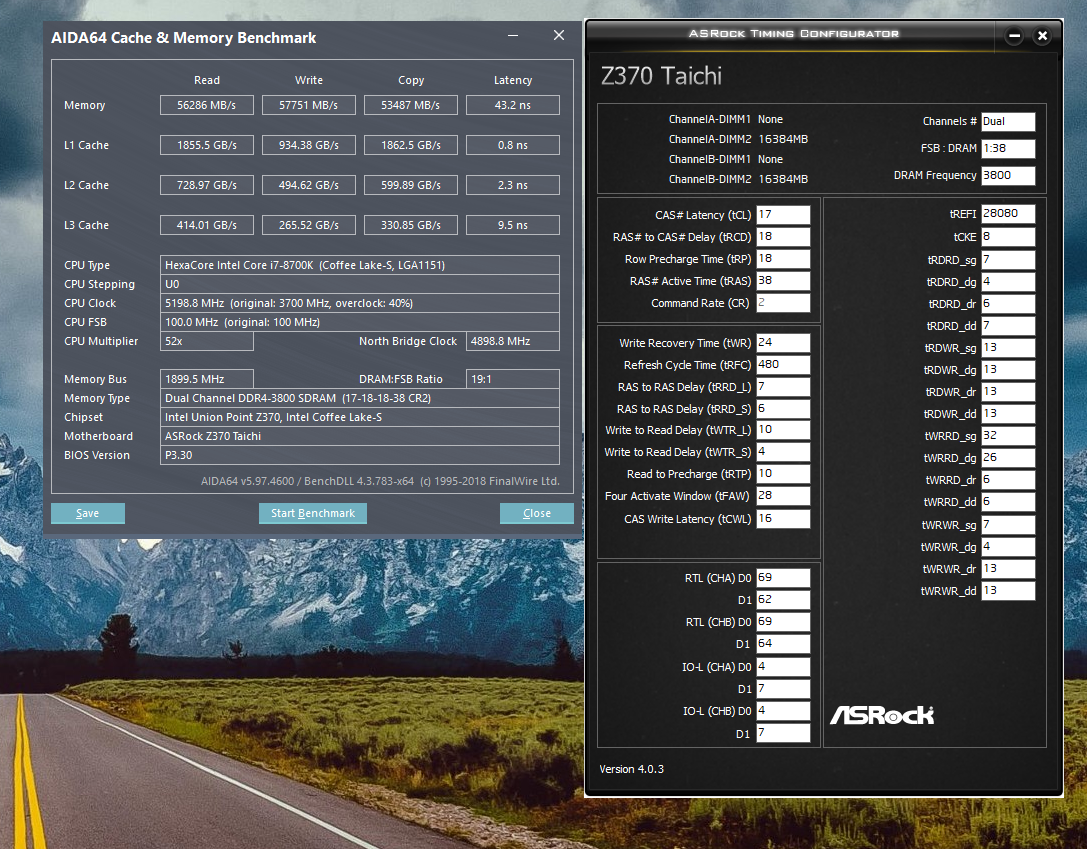Click the DRAM Frequency field 3800
This screenshot has height=849, width=1087.
[1008, 175]
